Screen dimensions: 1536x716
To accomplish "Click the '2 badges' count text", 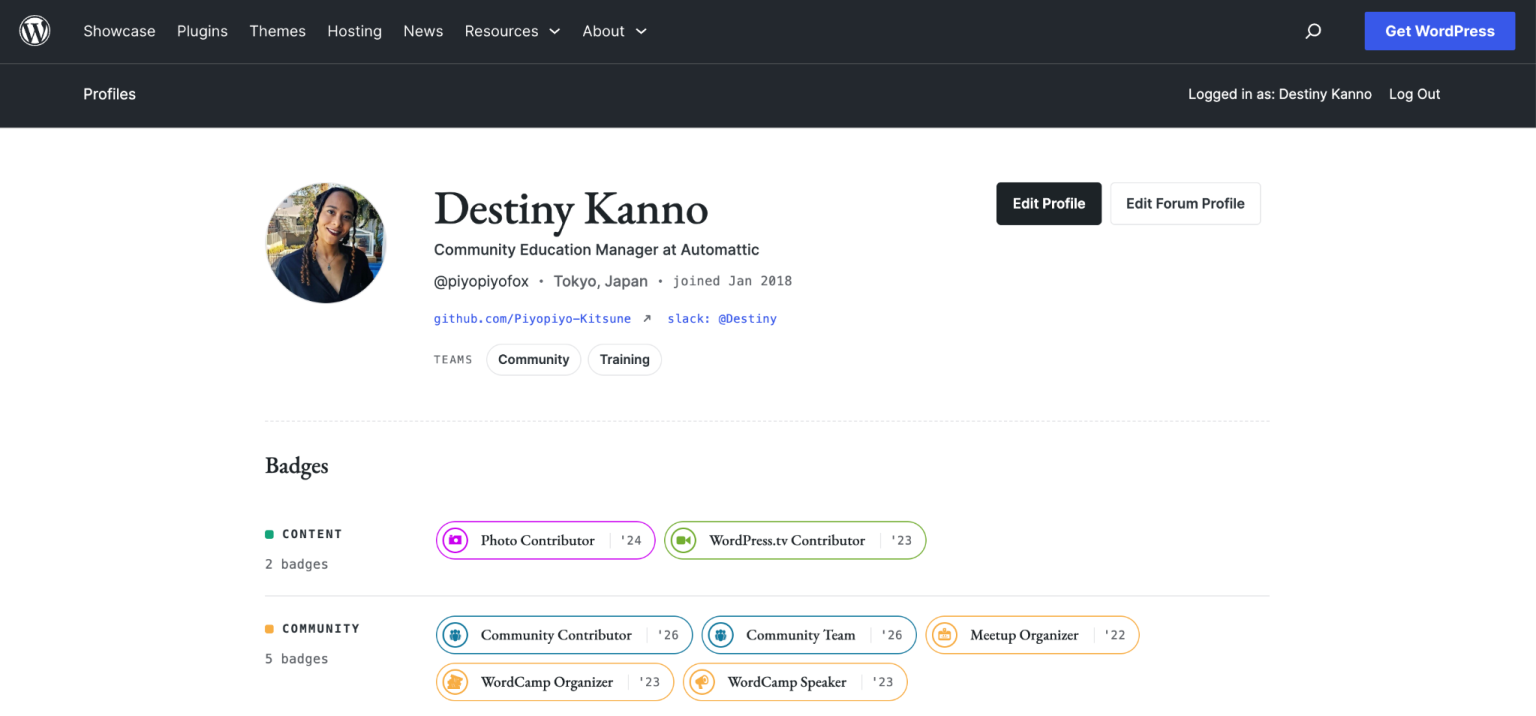I will [297, 564].
